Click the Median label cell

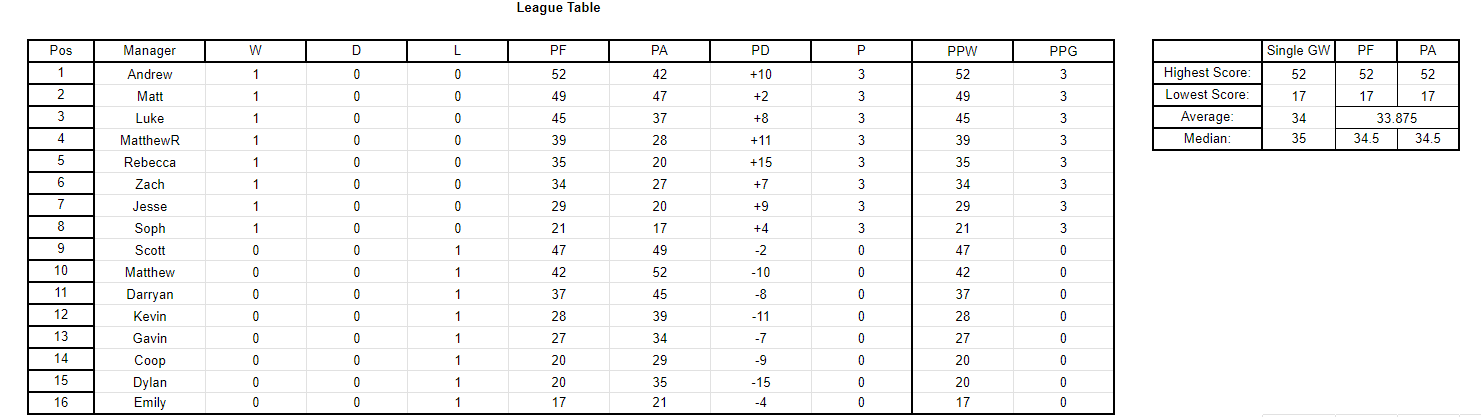1207,139
